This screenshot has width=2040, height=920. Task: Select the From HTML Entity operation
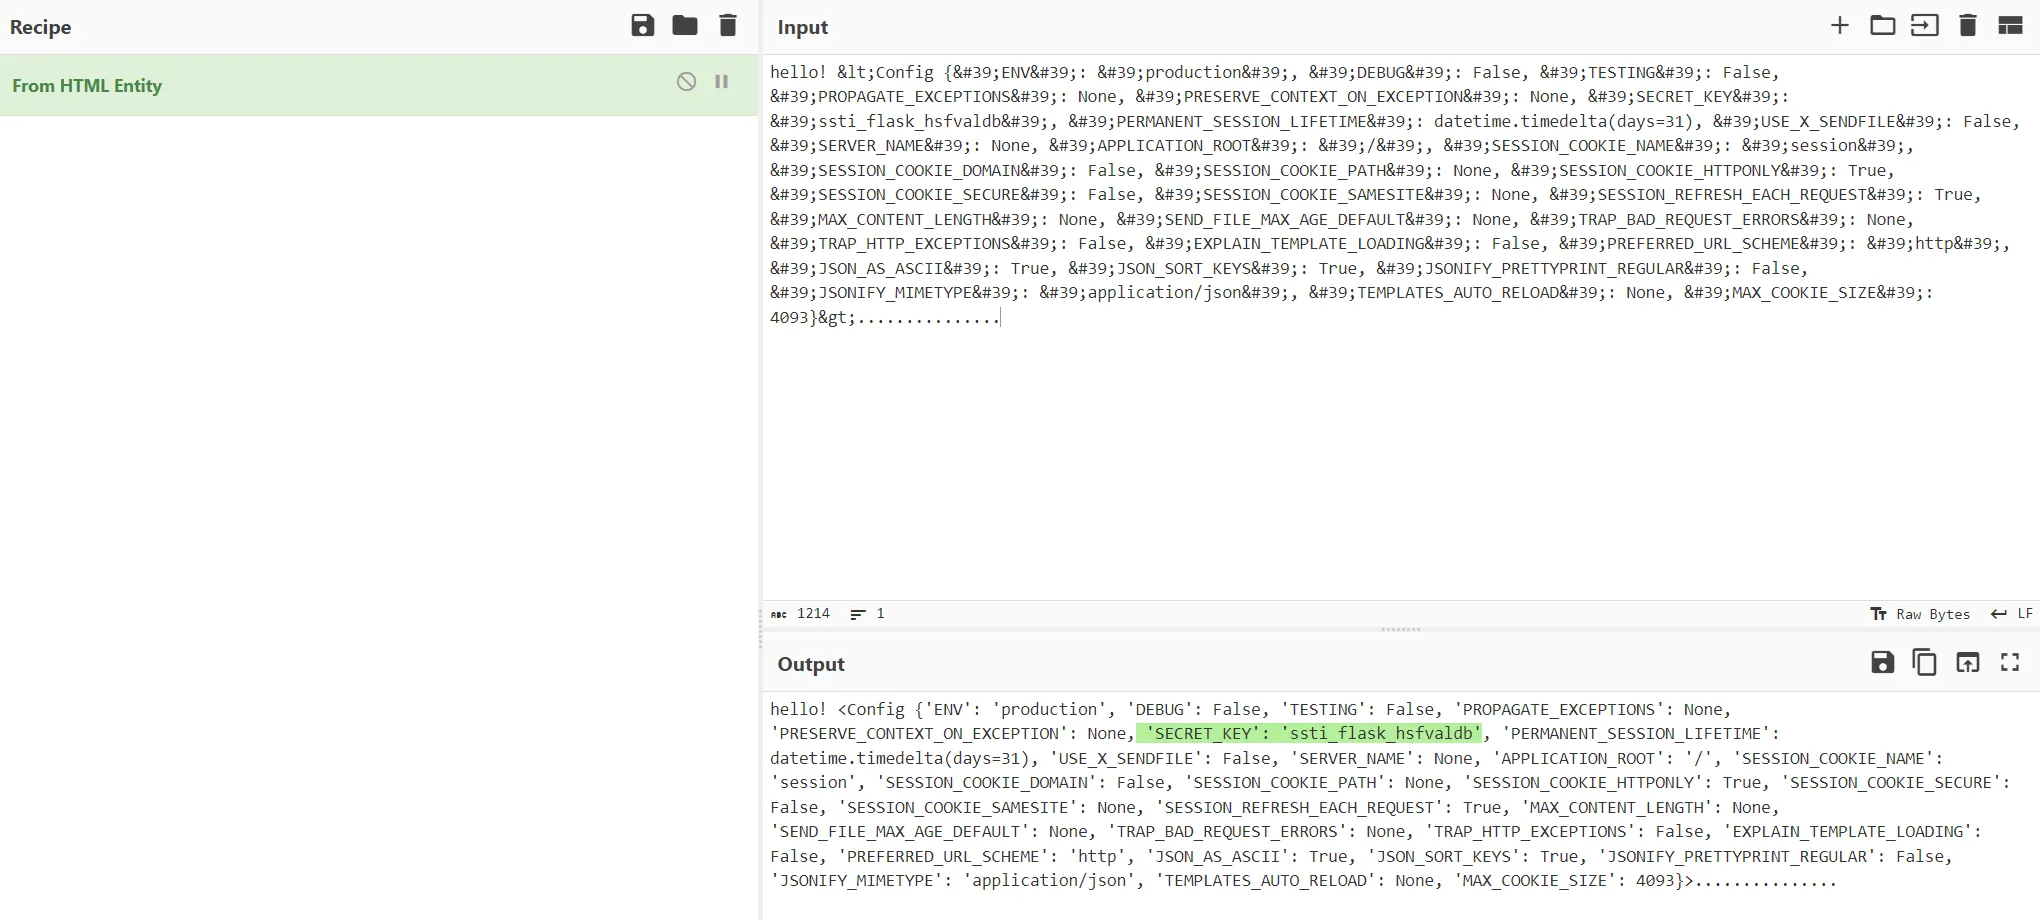tap(87, 86)
